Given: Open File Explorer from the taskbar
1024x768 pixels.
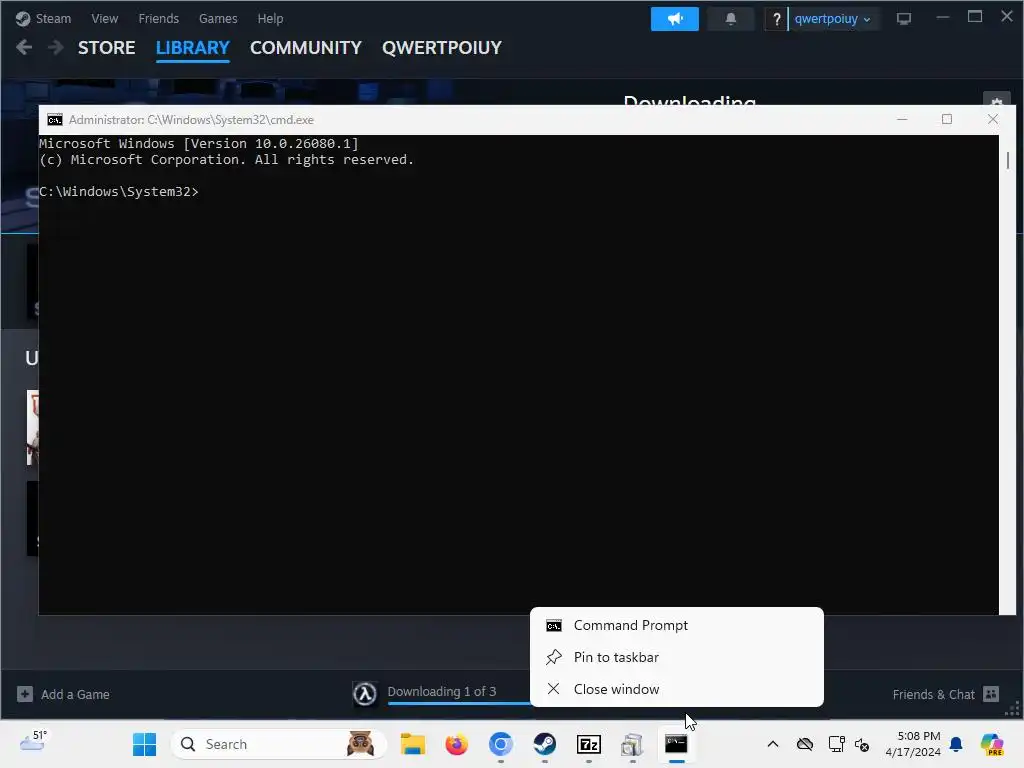Looking at the screenshot, I should pyautogui.click(x=413, y=744).
